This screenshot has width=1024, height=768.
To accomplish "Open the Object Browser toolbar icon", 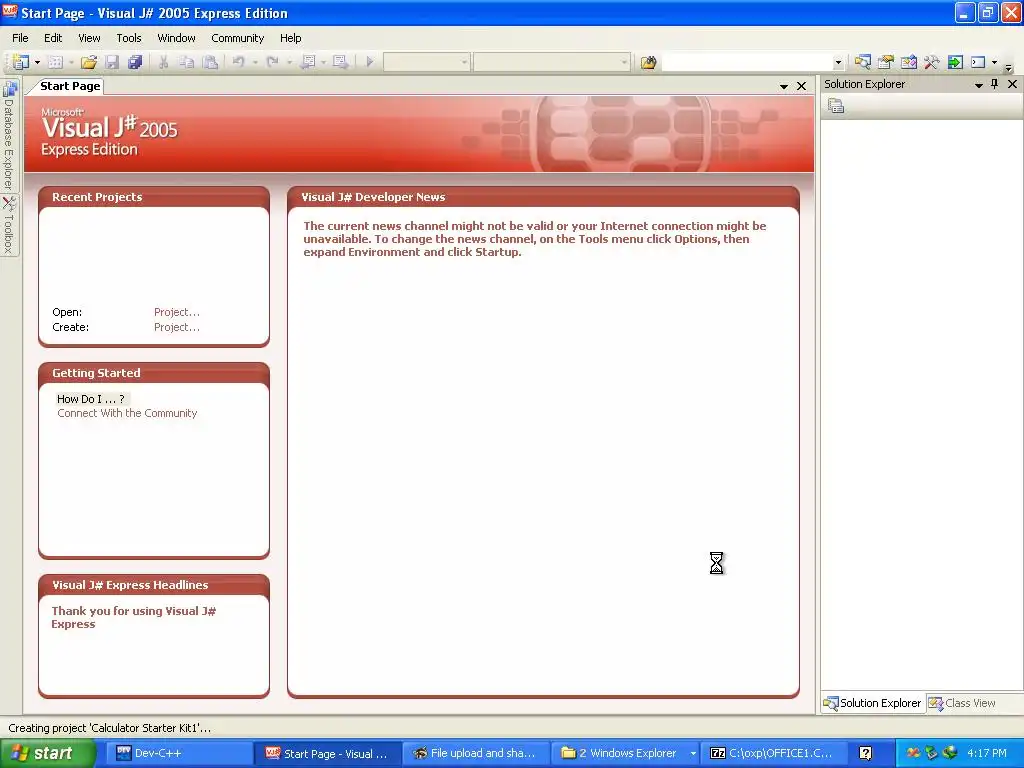I will coord(908,62).
